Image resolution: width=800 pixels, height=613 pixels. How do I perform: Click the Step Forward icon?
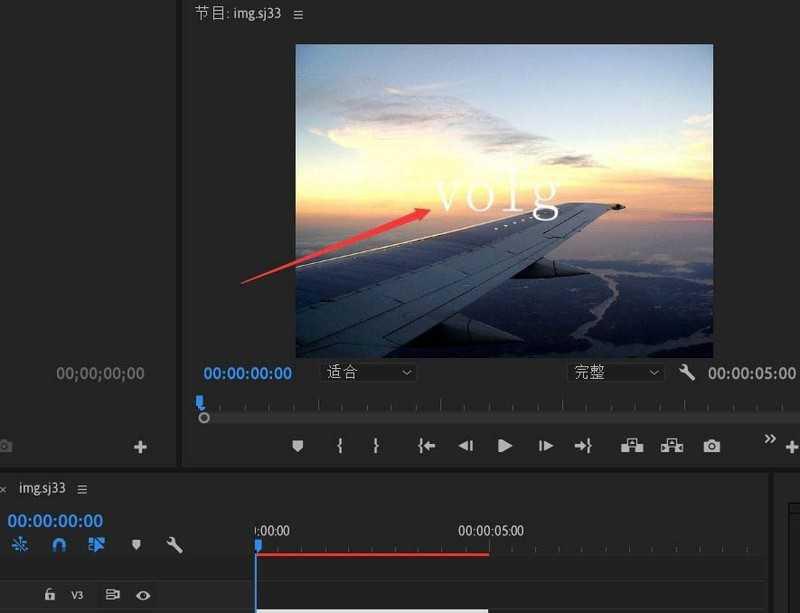pos(545,446)
